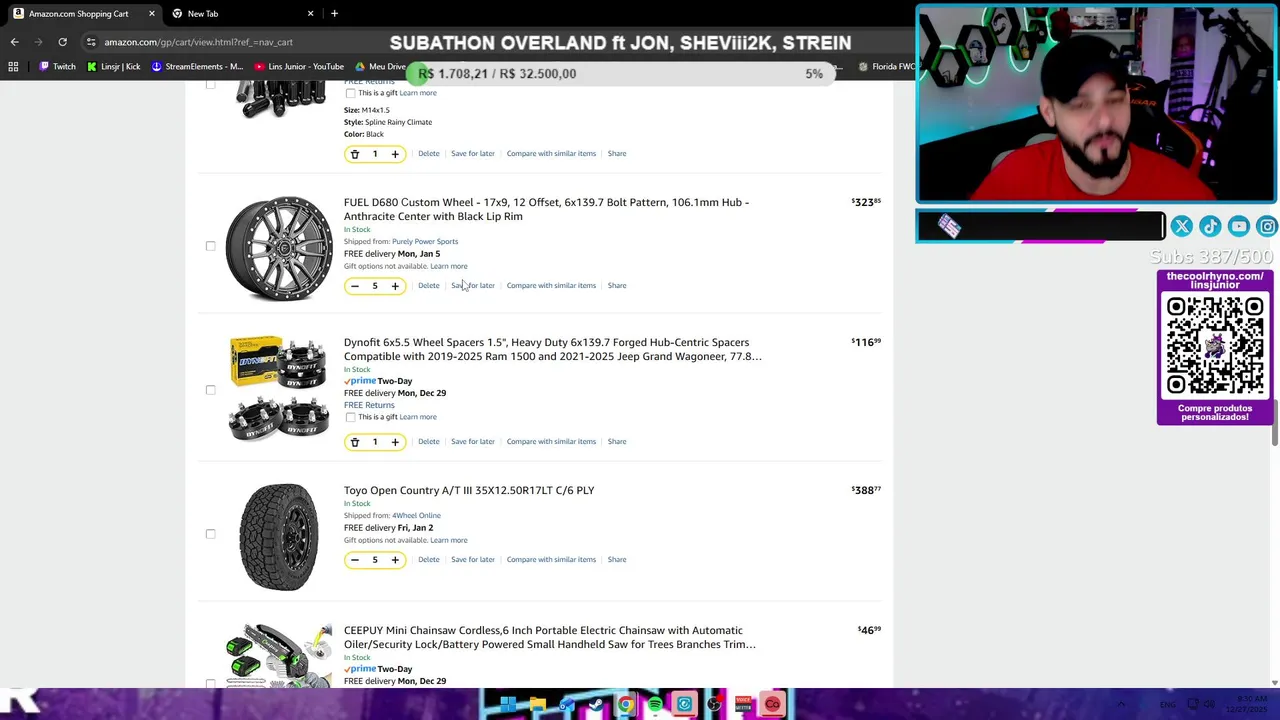Share the FUEL D680 wheel item
This screenshot has width=1280, height=720.
point(617,285)
